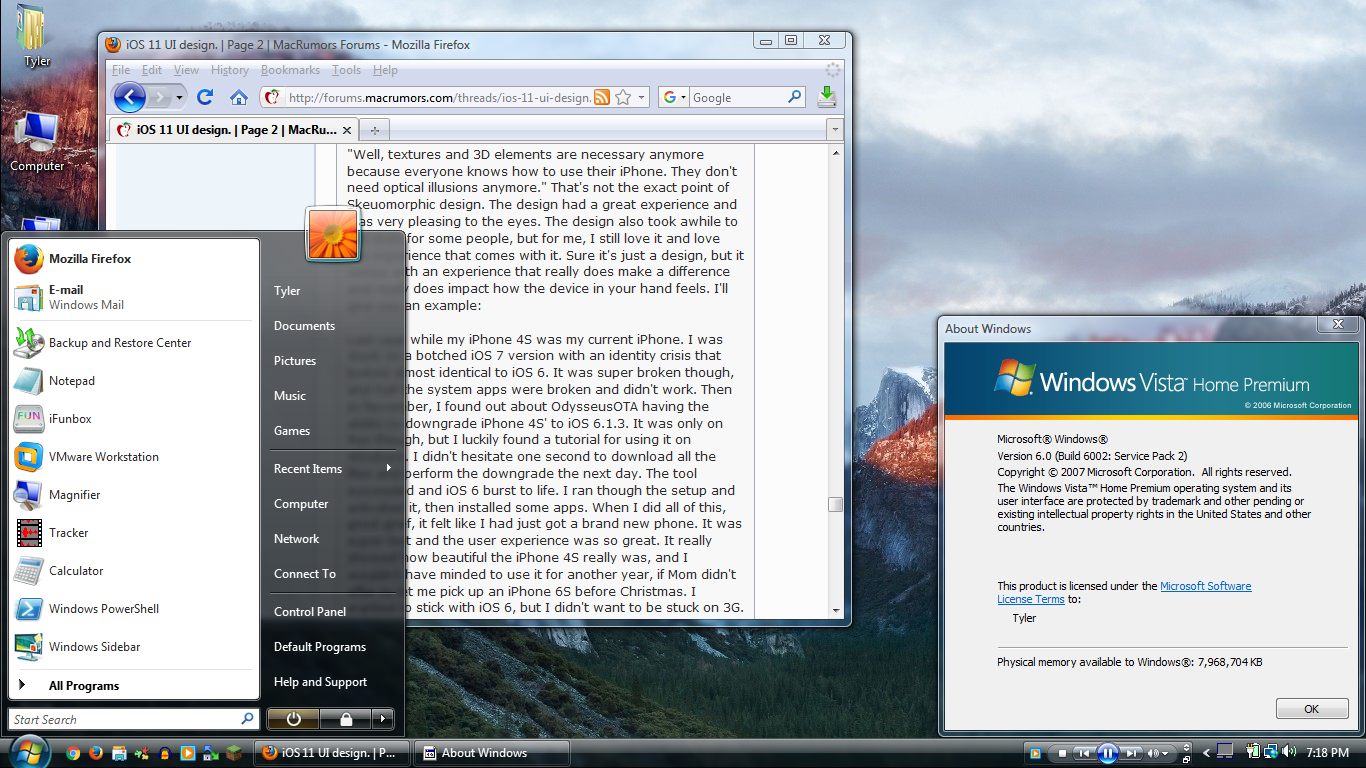This screenshot has height=768, width=1366.
Task: Open the Bookmarks menu in Firefox
Action: [x=290, y=70]
